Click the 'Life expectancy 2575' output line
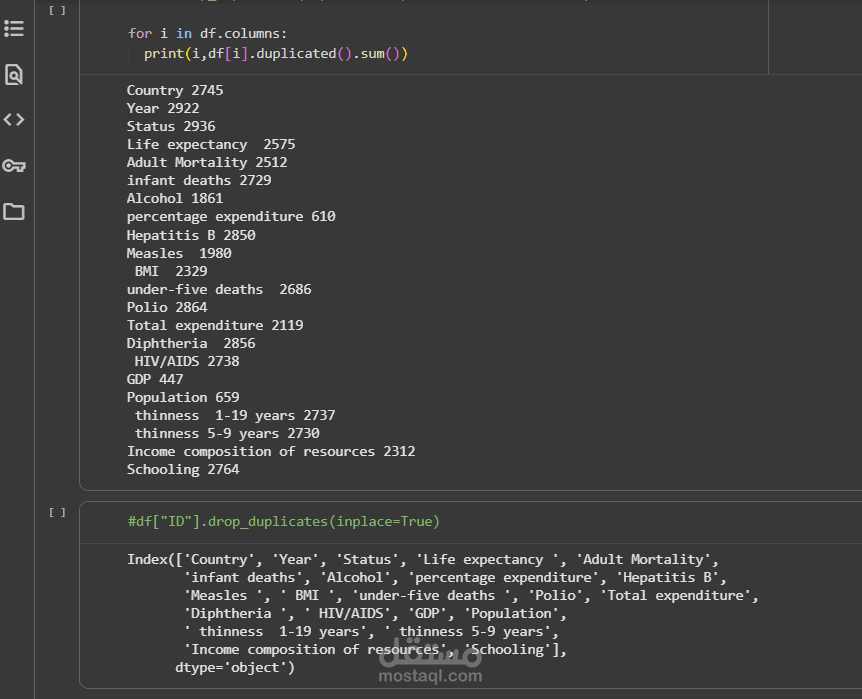 (x=211, y=144)
